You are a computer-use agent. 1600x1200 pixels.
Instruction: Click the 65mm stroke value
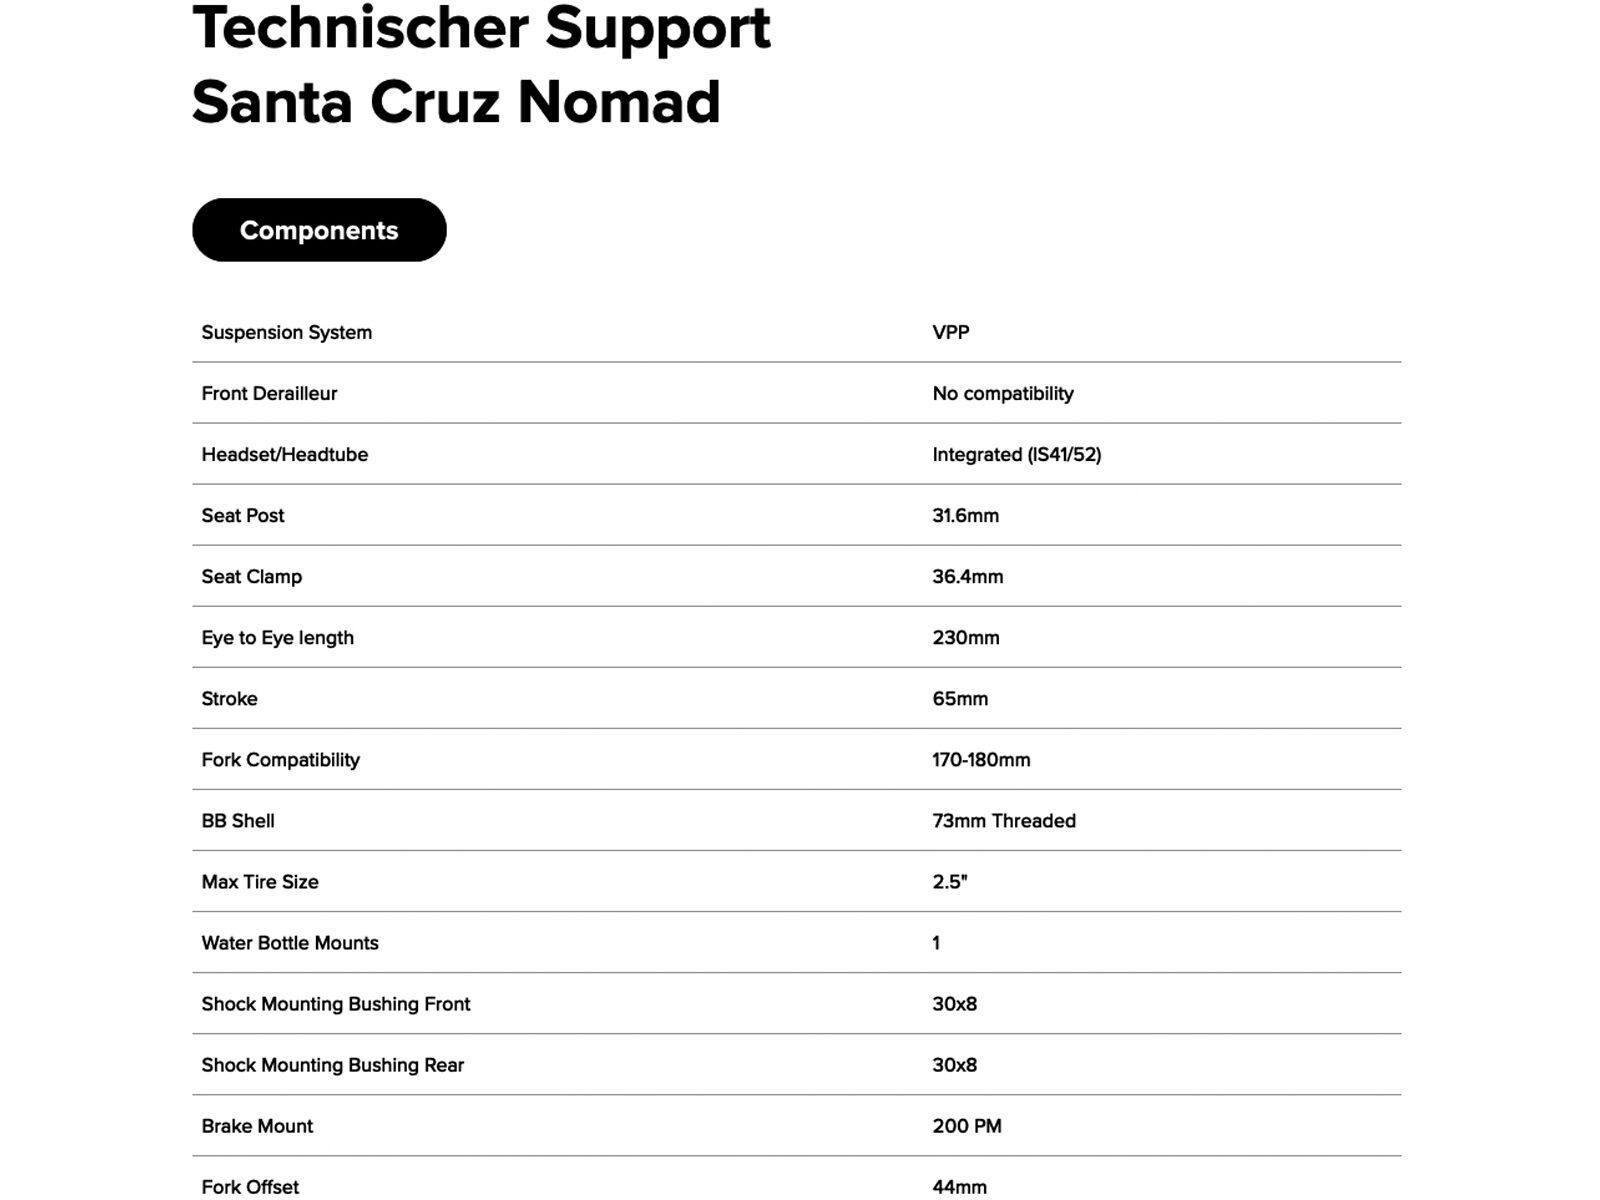point(960,698)
